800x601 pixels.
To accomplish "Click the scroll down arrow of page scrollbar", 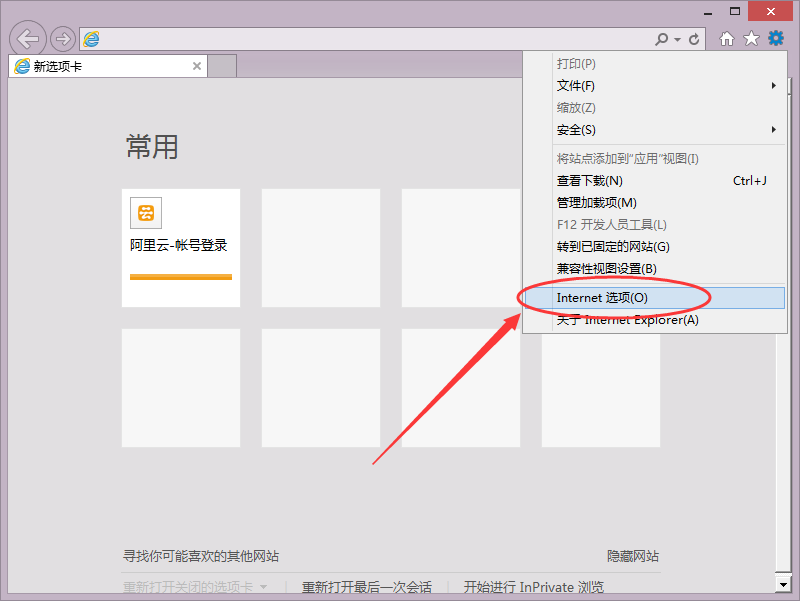I will click(783, 584).
